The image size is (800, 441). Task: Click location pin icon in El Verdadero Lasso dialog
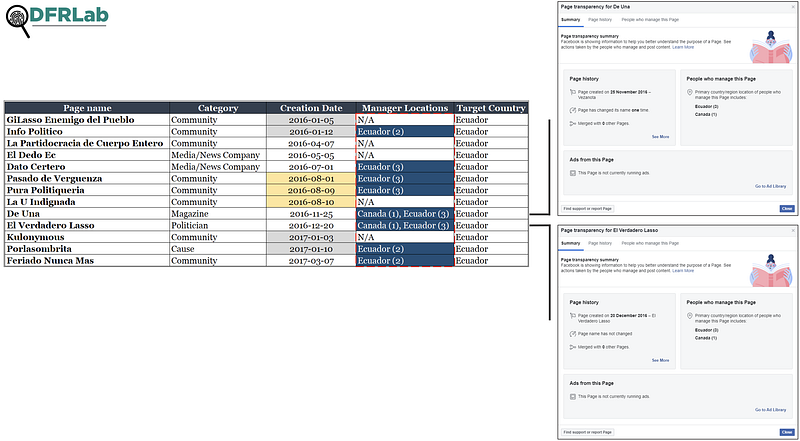[x=690, y=316]
